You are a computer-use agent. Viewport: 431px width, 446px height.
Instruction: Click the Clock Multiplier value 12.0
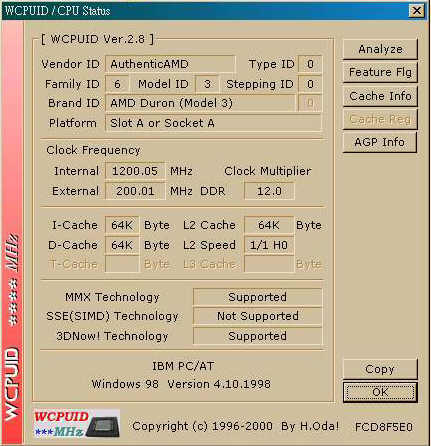pyautogui.click(x=269, y=191)
